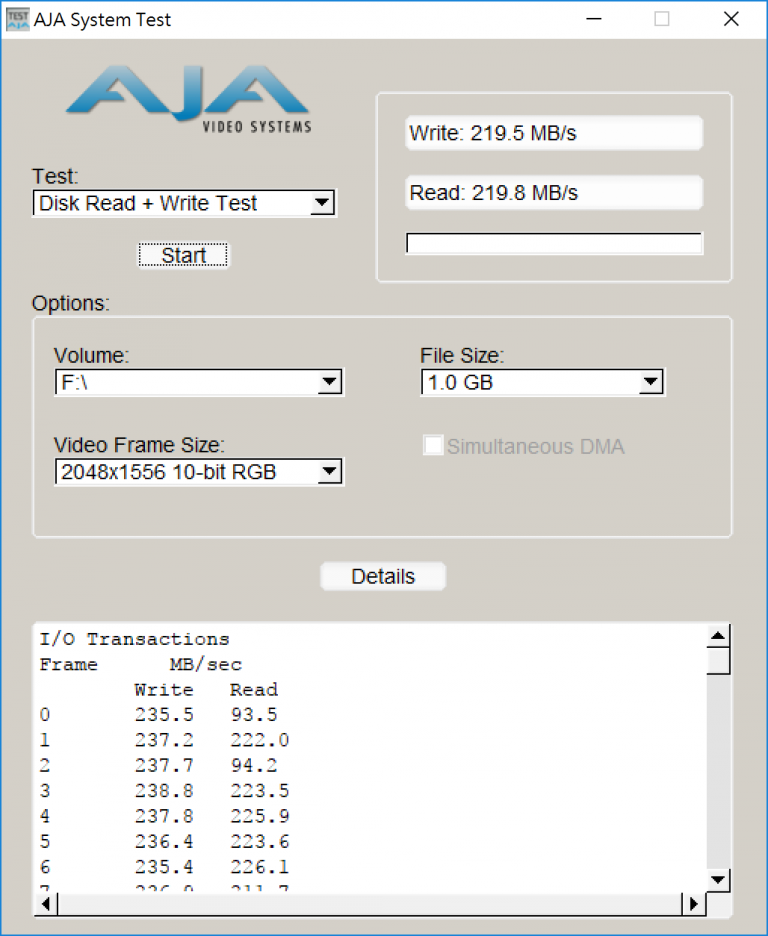The image size is (768, 936).
Task: Minimize the AJA System Test window
Action: 594,19
